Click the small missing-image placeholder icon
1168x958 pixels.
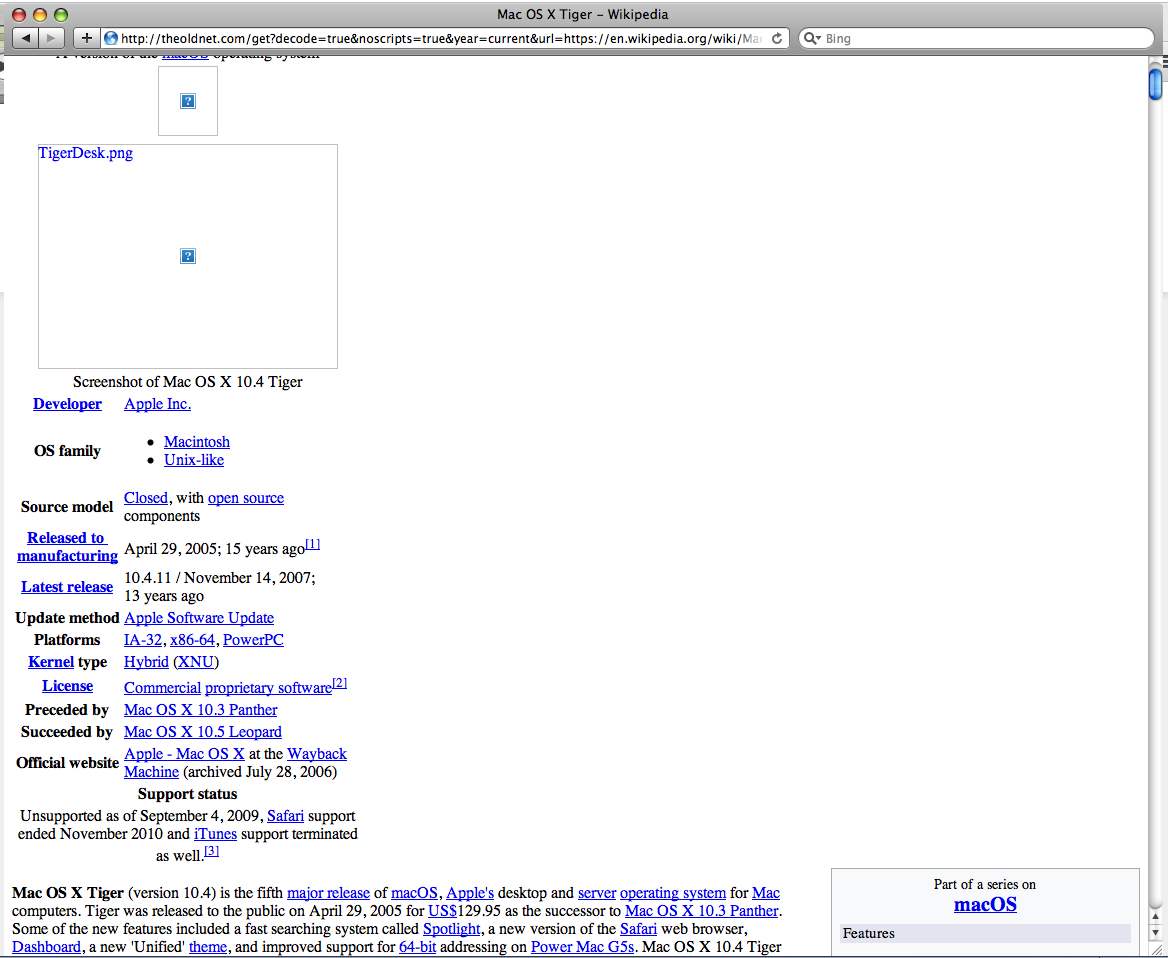point(188,101)
